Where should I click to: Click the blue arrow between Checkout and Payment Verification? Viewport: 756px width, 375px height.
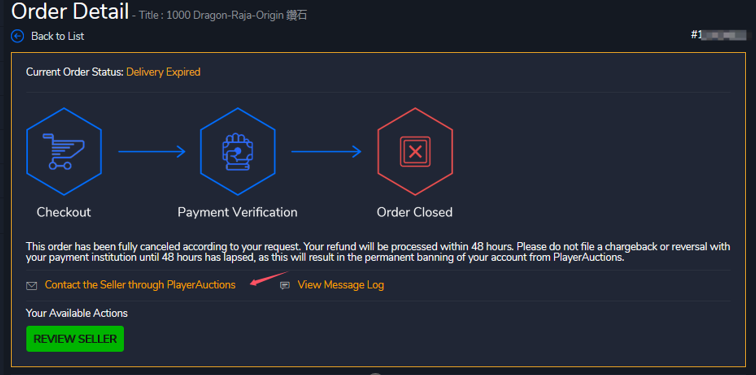(152, 152)
